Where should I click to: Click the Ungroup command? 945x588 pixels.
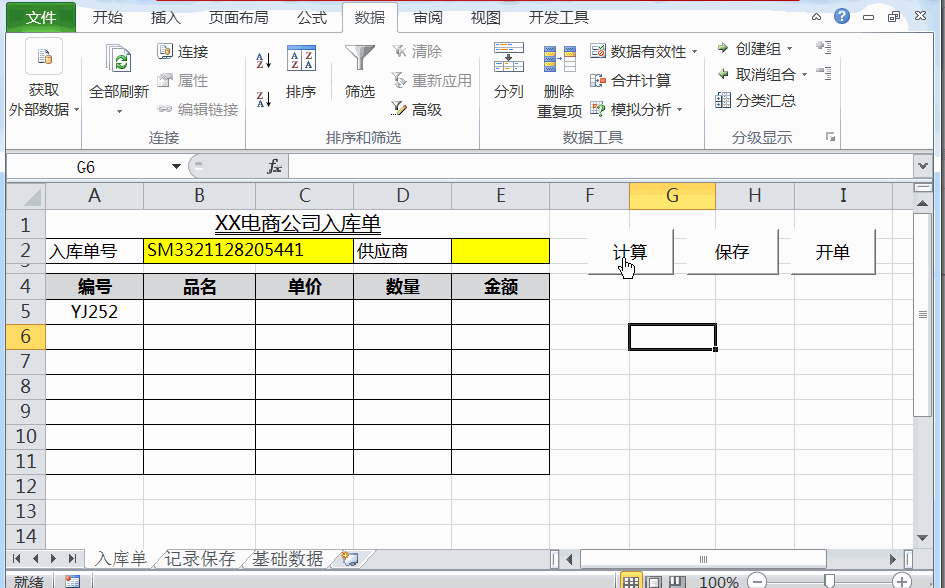(x=756, y=74)
